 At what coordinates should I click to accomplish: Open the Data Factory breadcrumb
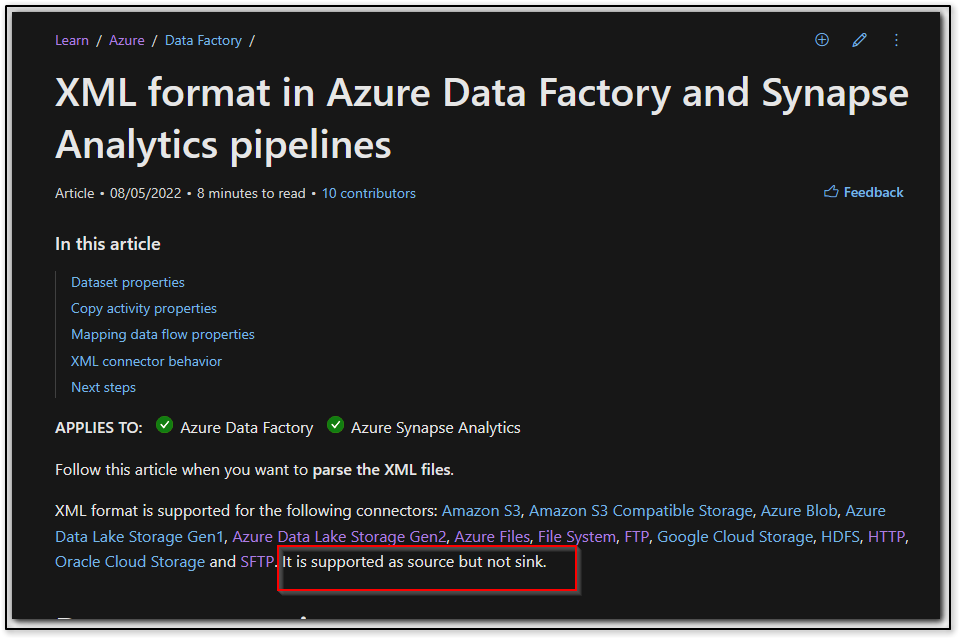tap(203, 40)
